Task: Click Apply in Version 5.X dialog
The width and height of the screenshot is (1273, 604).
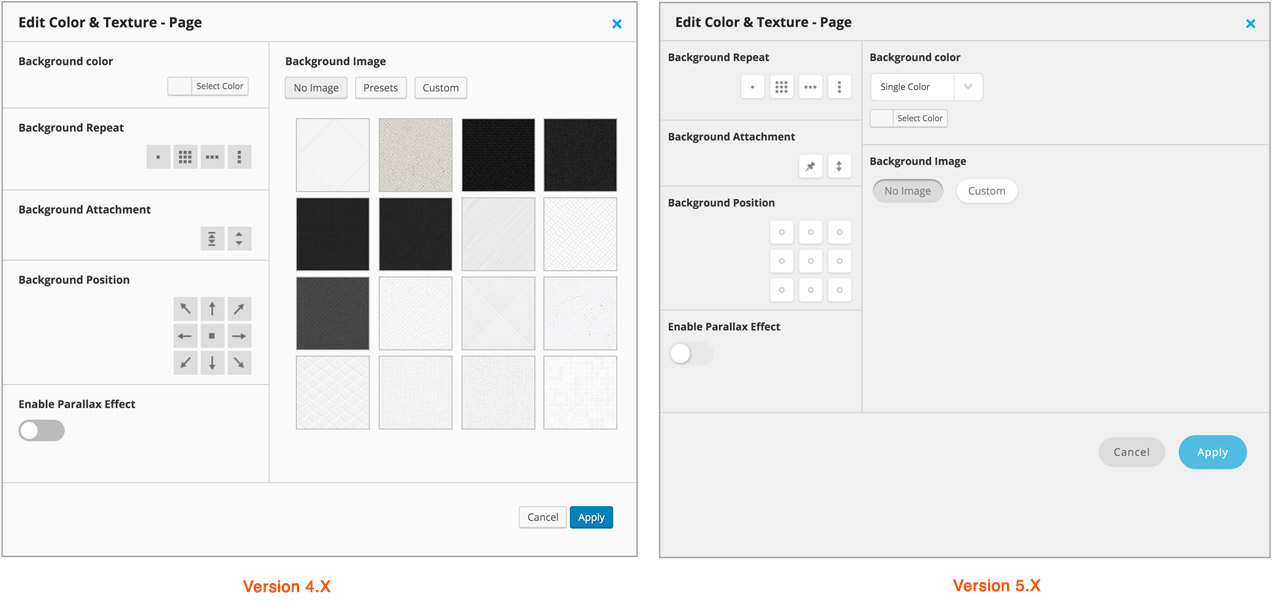Action: [x=1212, y=452]
